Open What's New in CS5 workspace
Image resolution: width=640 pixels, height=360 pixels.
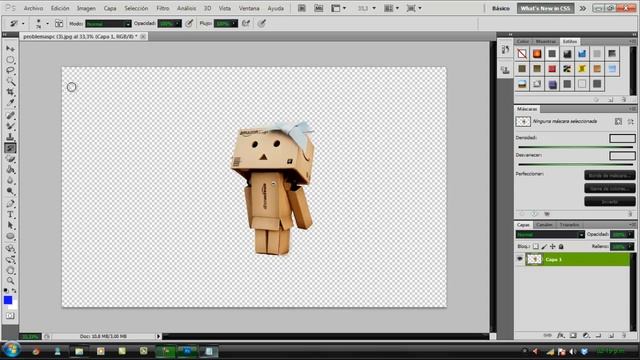pos(545,8)
